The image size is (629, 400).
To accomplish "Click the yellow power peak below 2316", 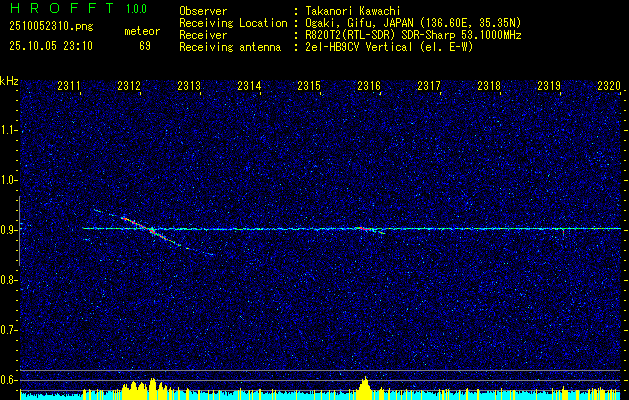I will 365,388.
